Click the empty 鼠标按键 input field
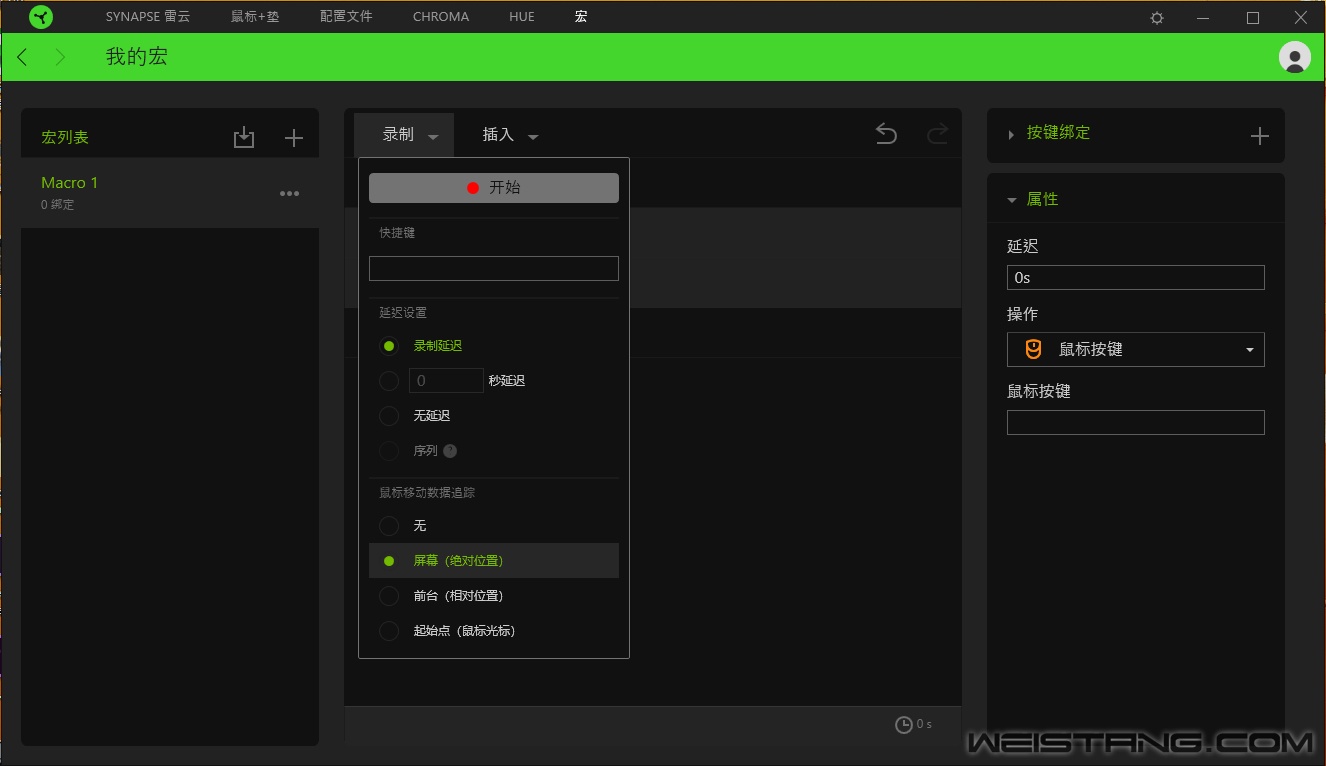The height and width of the screenshot is (766, 1326). pos(1135,422)
